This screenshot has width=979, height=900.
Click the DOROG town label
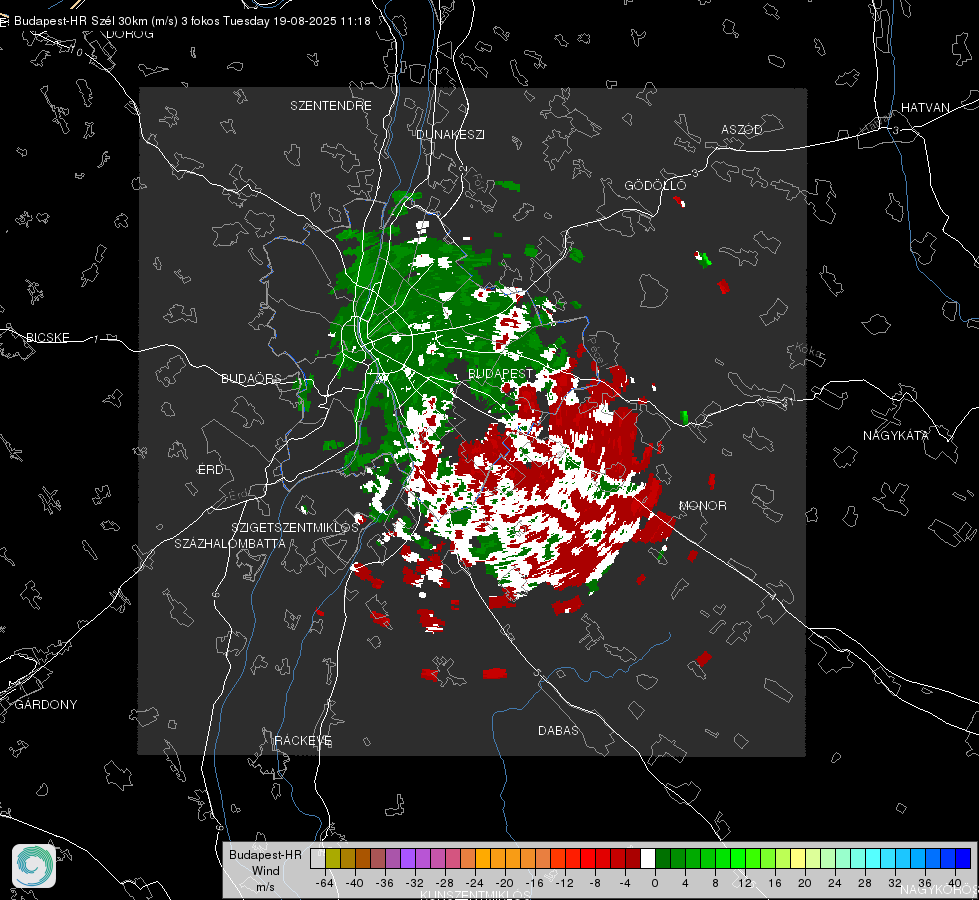[x=130, y=34]
